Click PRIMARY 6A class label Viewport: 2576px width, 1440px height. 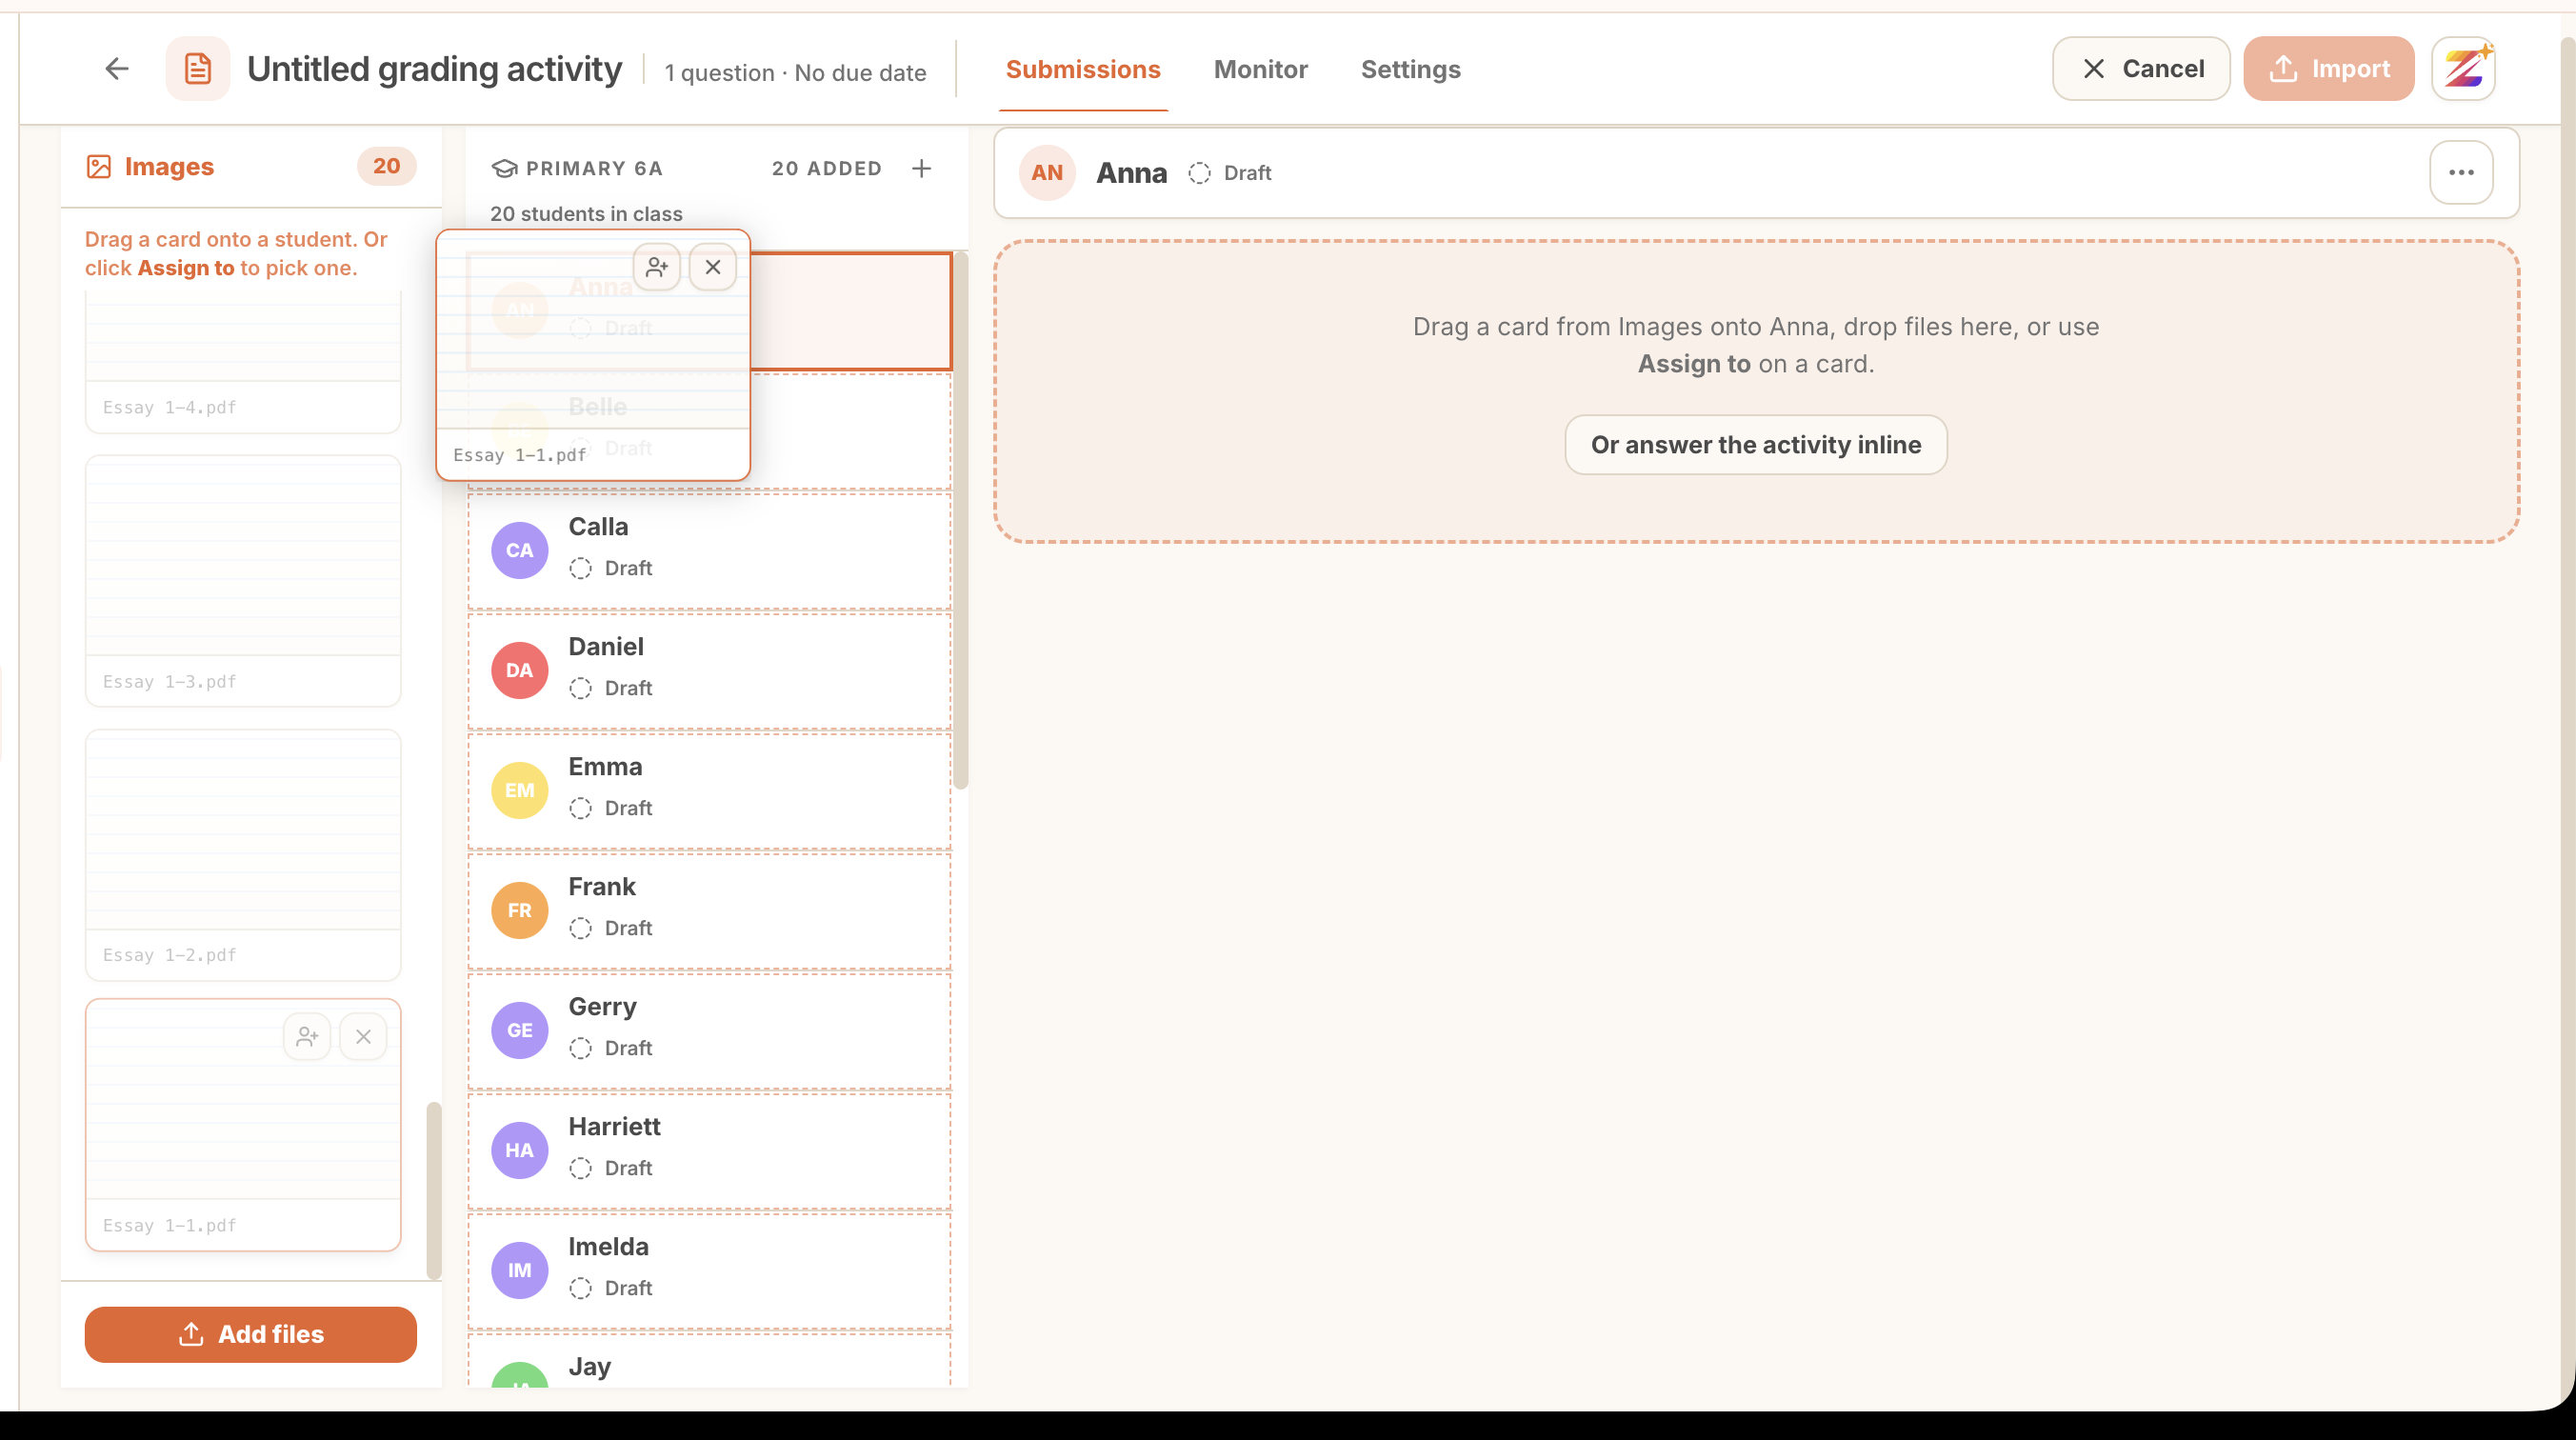point(594,168)
